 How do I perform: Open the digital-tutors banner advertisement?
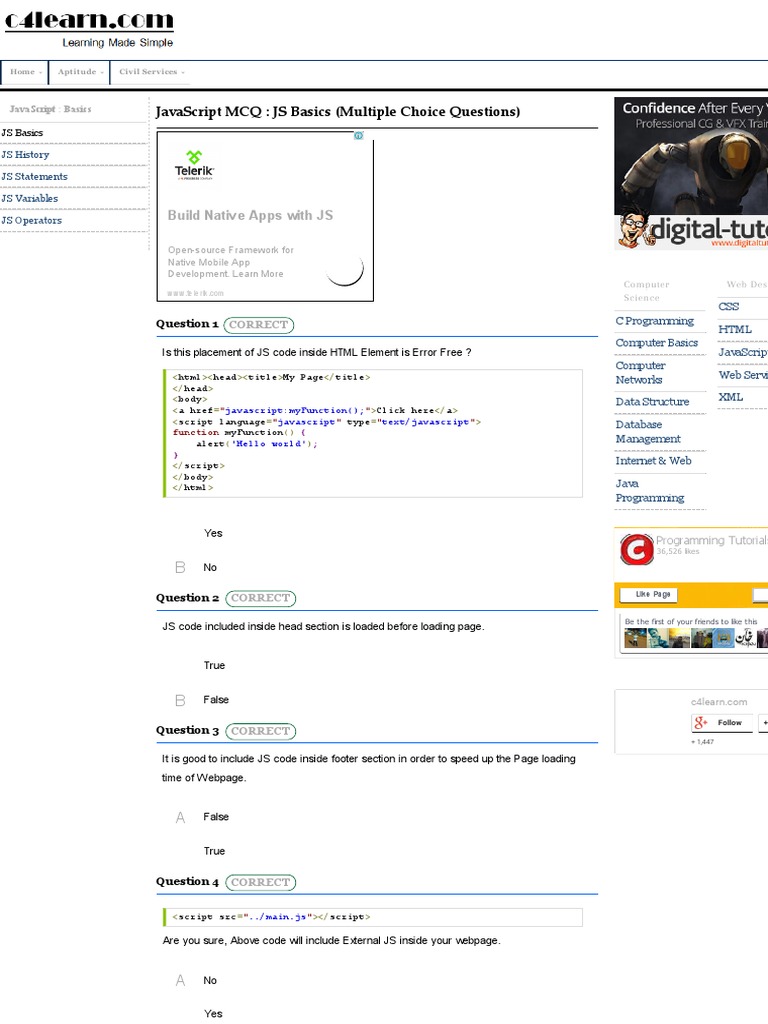691,173
